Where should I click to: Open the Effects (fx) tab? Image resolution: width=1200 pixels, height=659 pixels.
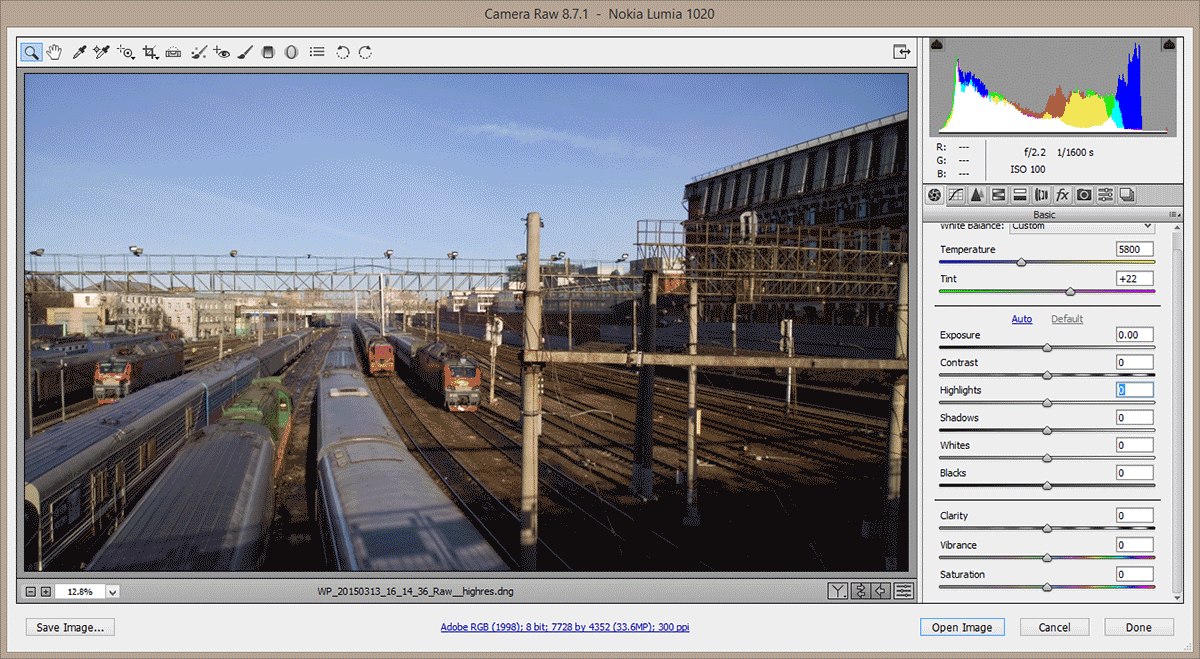[x=1063, y=195]
